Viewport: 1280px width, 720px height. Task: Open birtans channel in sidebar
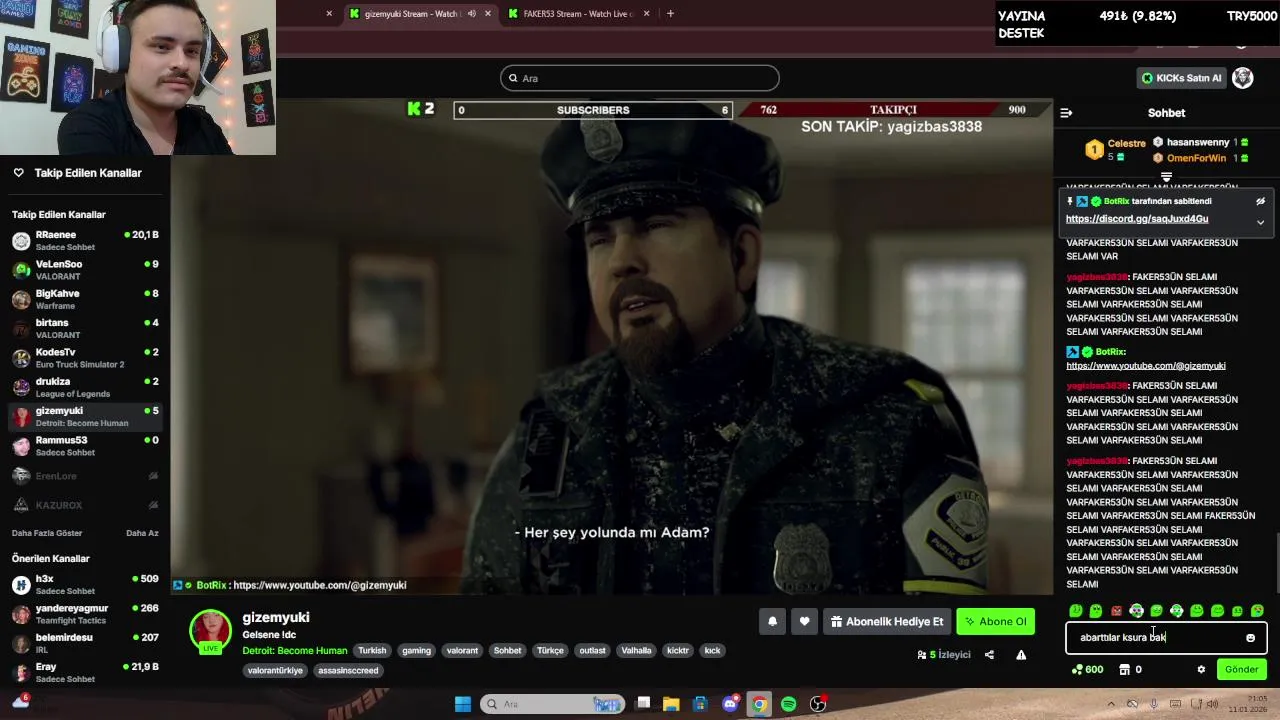coord(85,328)
